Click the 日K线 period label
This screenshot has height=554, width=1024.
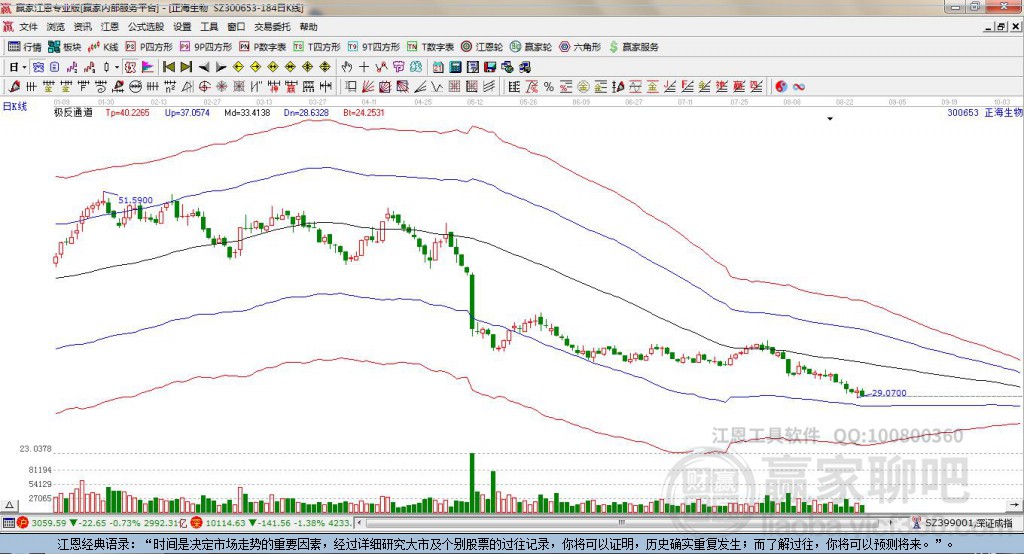click(x=15, y=106)
